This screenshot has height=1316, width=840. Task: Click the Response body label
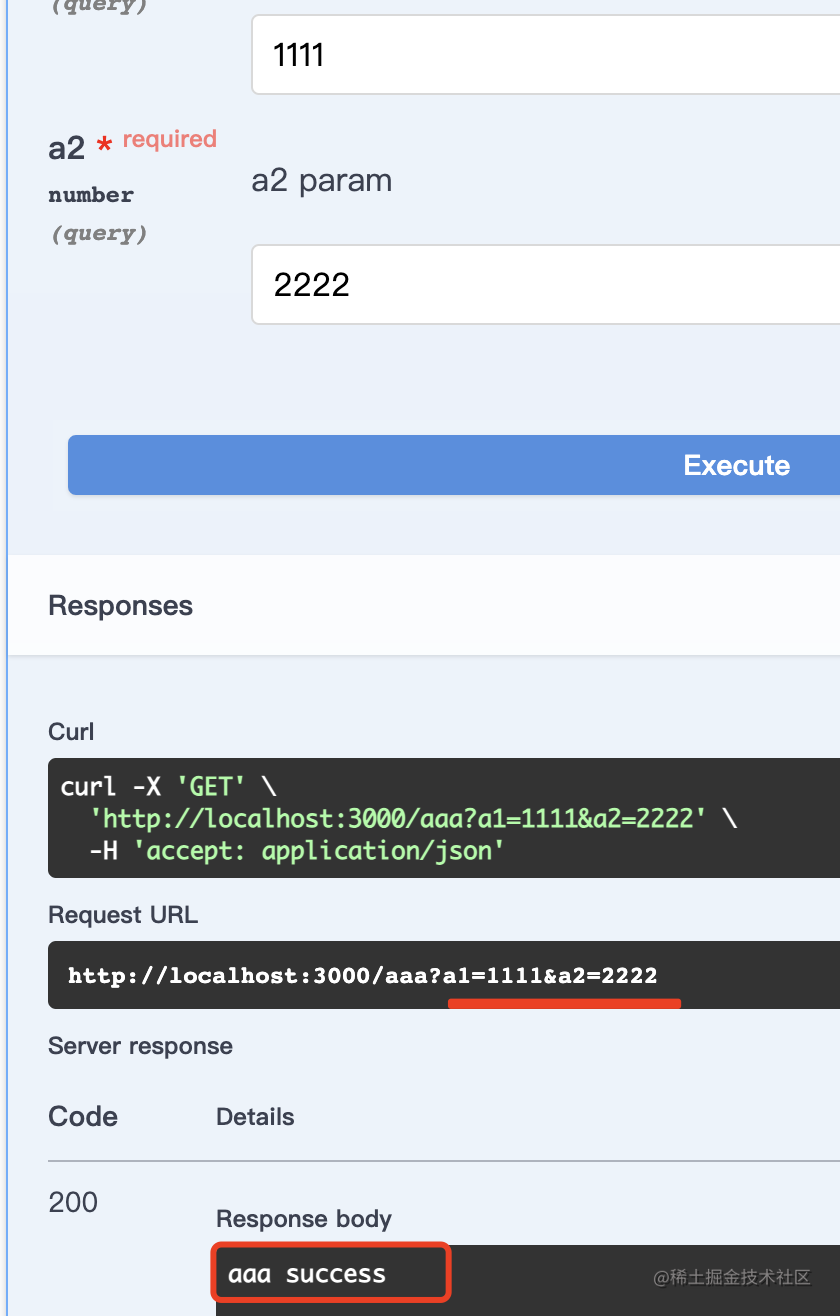pos(304,1219)
